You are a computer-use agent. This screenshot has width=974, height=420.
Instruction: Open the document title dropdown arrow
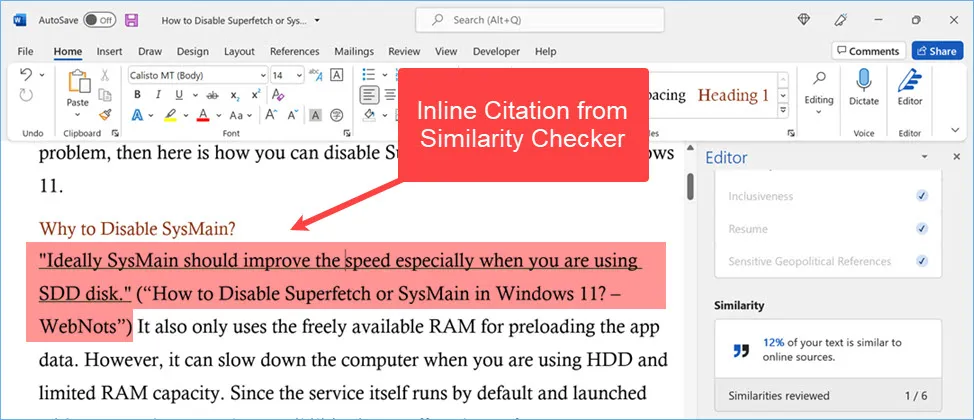[x=317, y=20]
